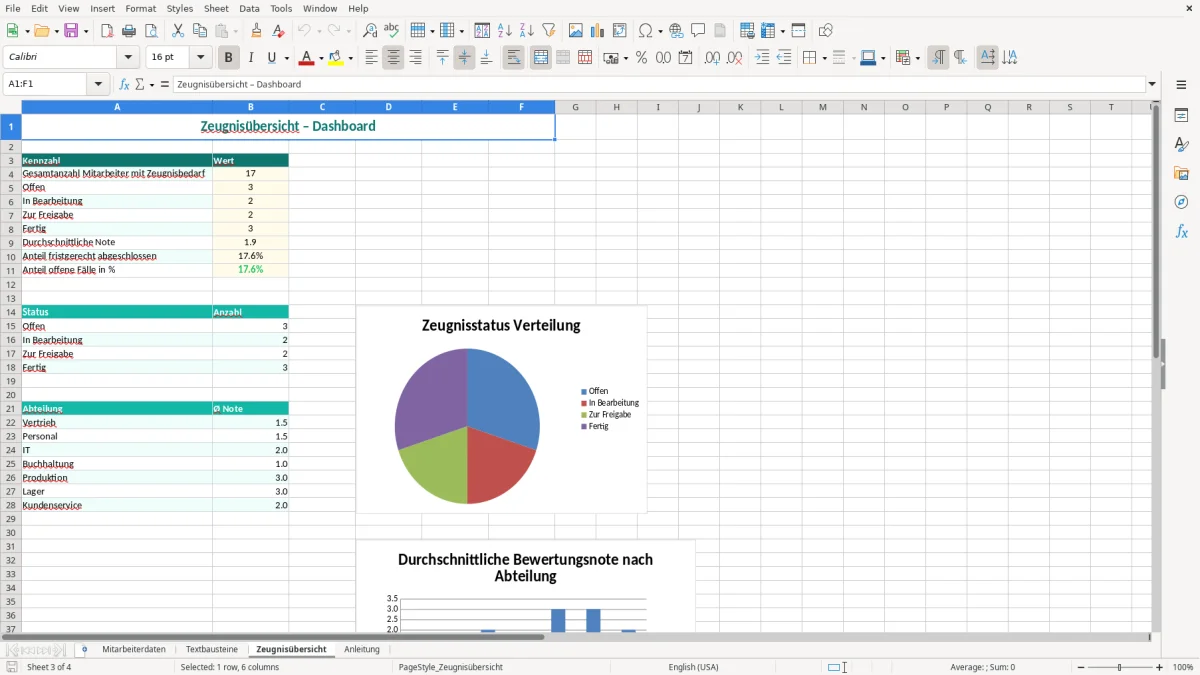Toggle Merge and Center Cells
The width and height of the screenshot is (1200, 675).
[540, 58]
